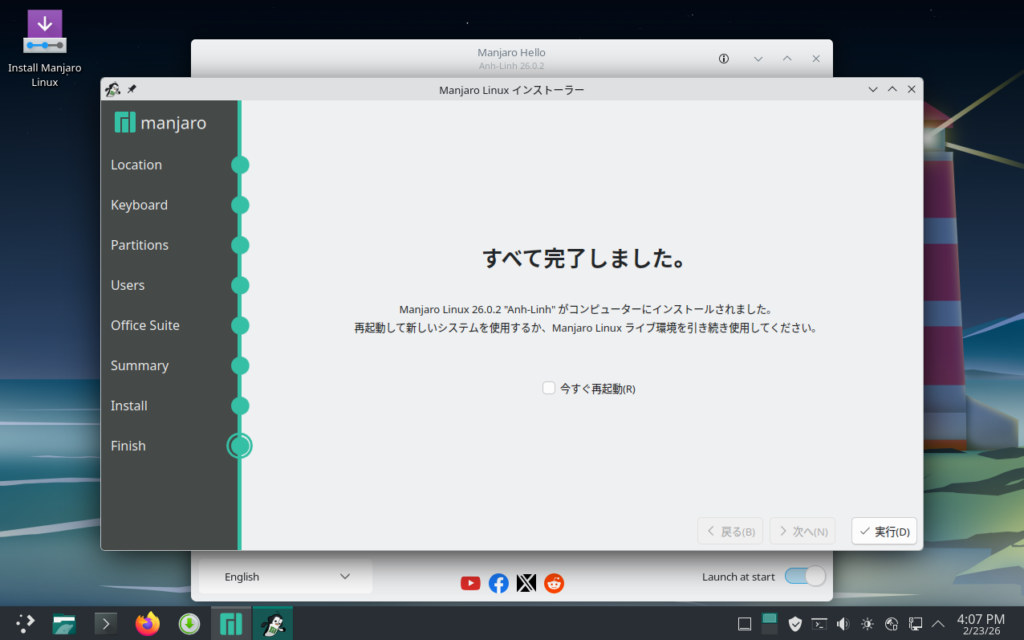The height and width of the screenshot is (640, 1024).
Task: Open the Install Manjaro Linux desktop icon
Action: [44, 33]
